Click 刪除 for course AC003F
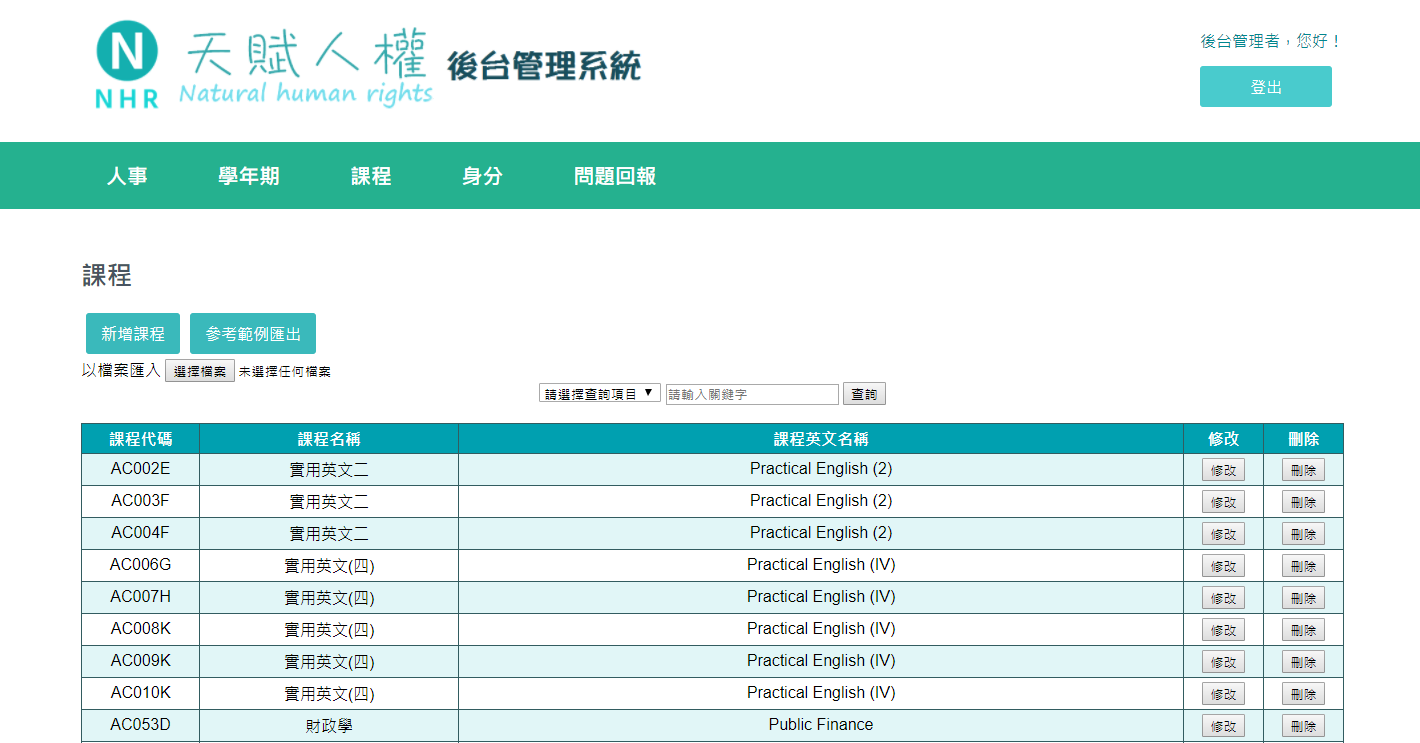Image resolution: width=1420 pixels, height=743 pixels. (1303, 502)
